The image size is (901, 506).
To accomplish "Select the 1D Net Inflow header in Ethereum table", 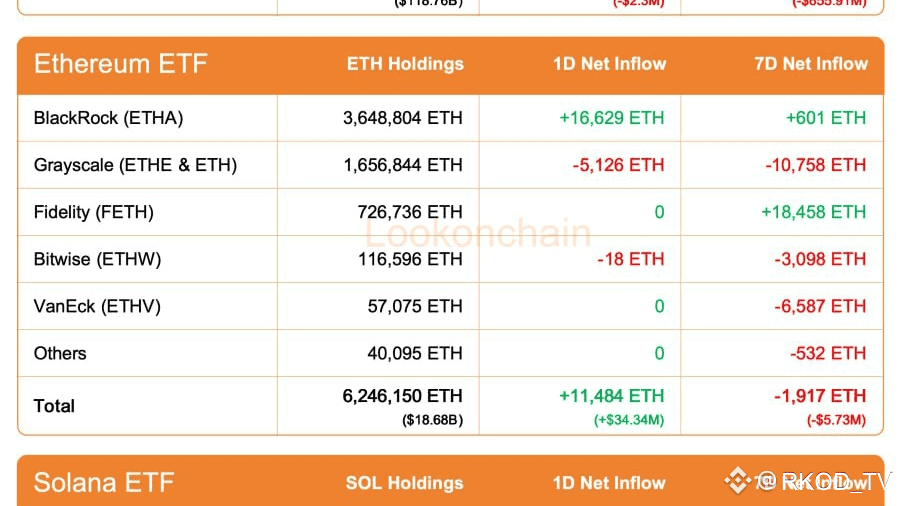I will click(609, 64).
